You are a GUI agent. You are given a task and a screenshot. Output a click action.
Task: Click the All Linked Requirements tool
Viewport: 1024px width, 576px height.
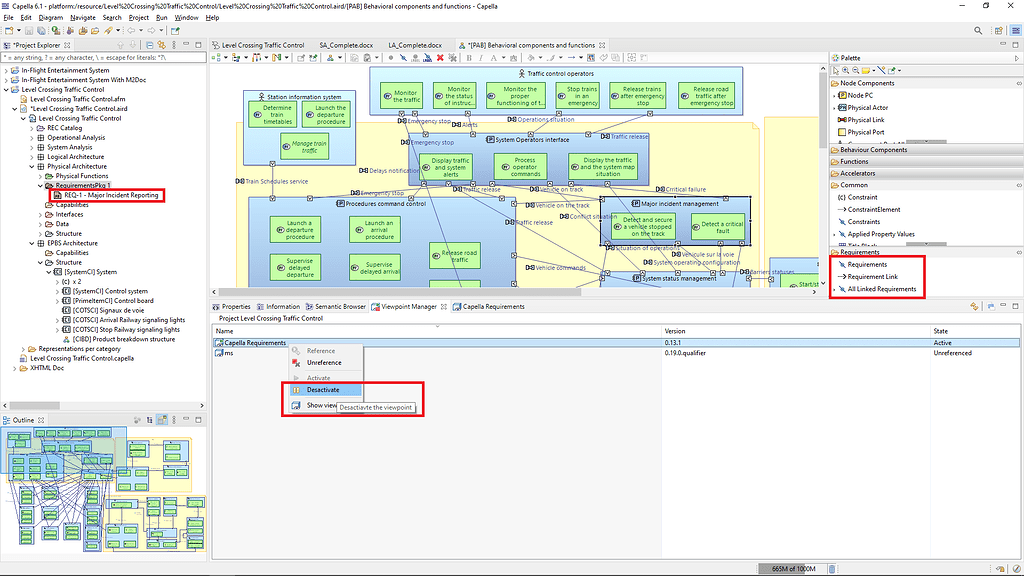pos(881,288)
